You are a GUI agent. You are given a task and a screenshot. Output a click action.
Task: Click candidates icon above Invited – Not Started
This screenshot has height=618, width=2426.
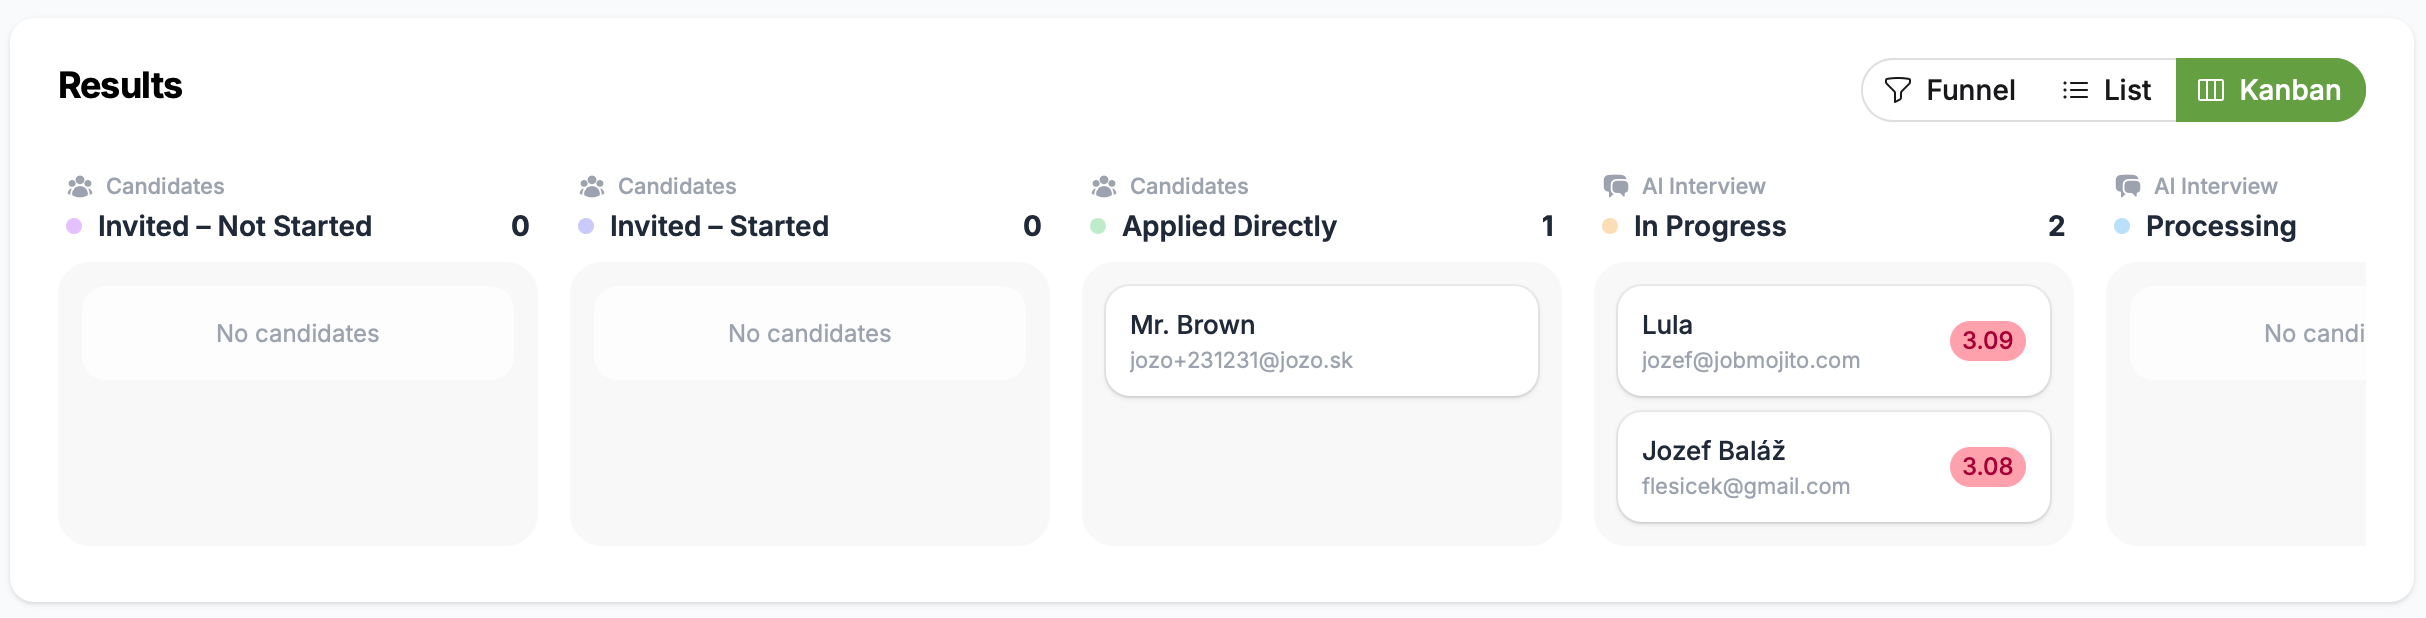pos(80,186)
